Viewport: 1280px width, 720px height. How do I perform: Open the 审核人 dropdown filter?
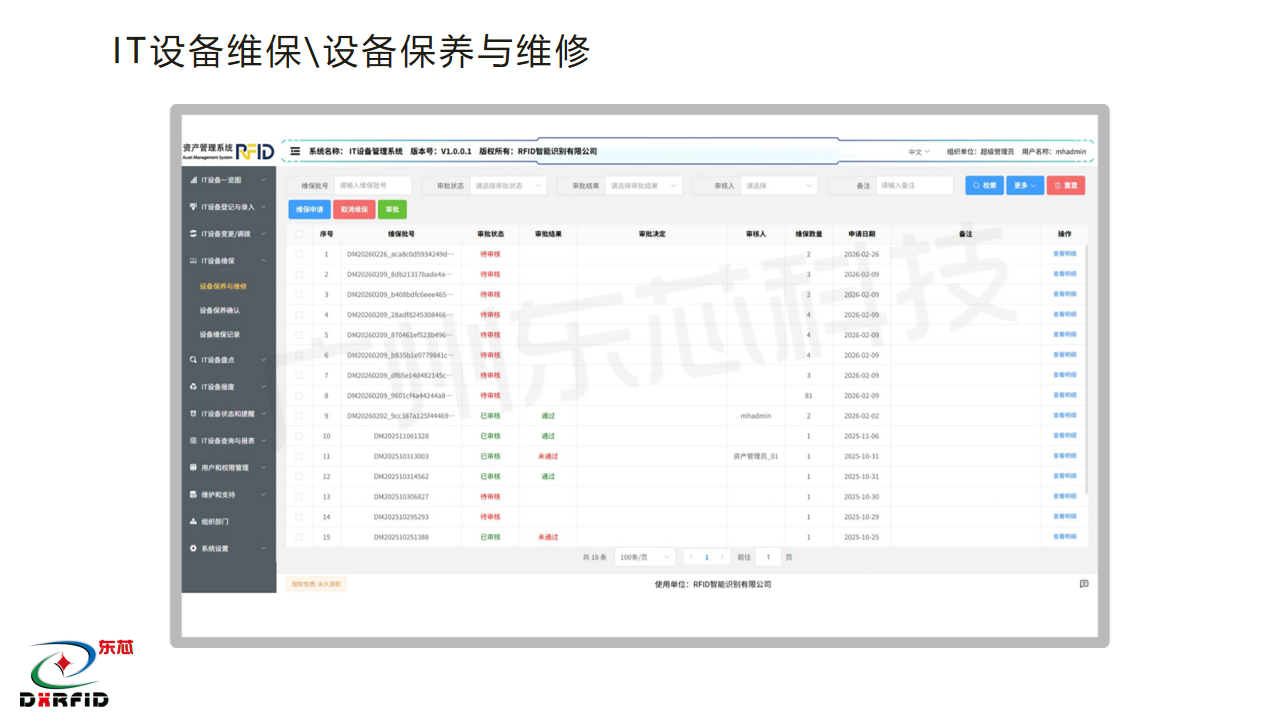coord(779,185)
